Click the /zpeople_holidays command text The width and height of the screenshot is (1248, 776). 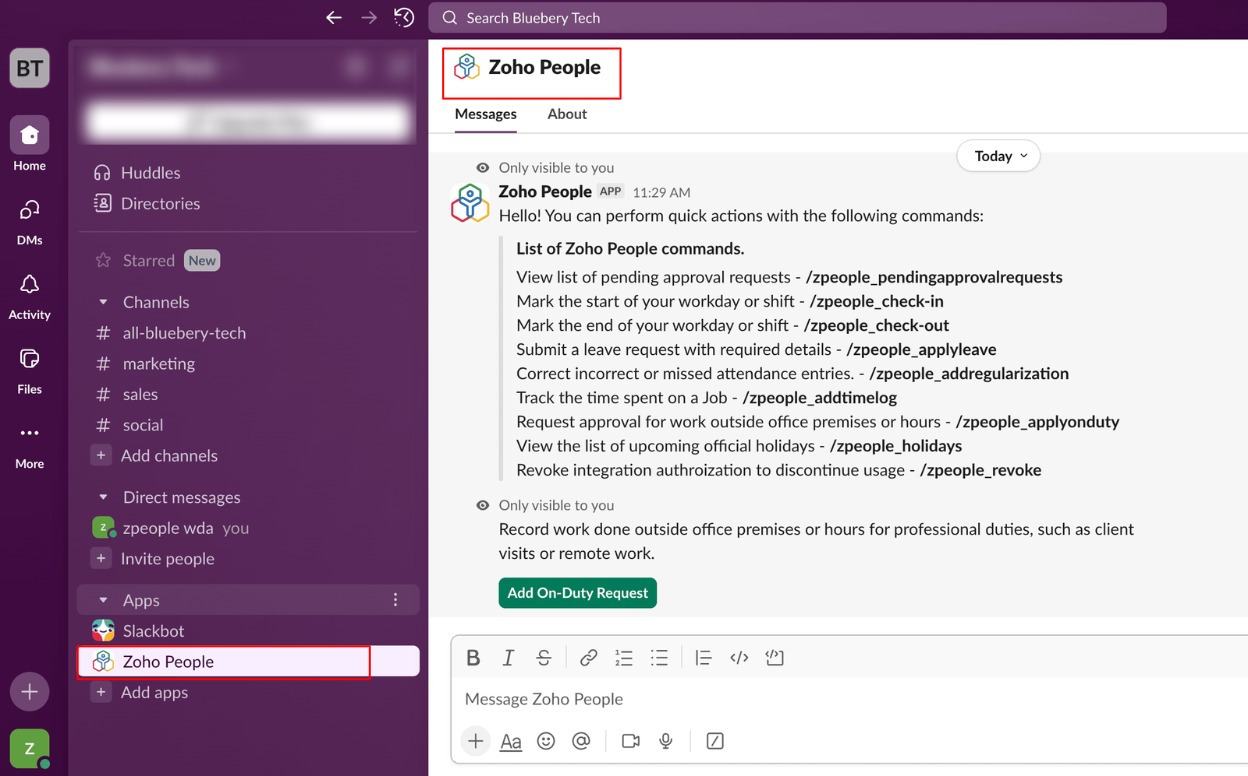896,446
